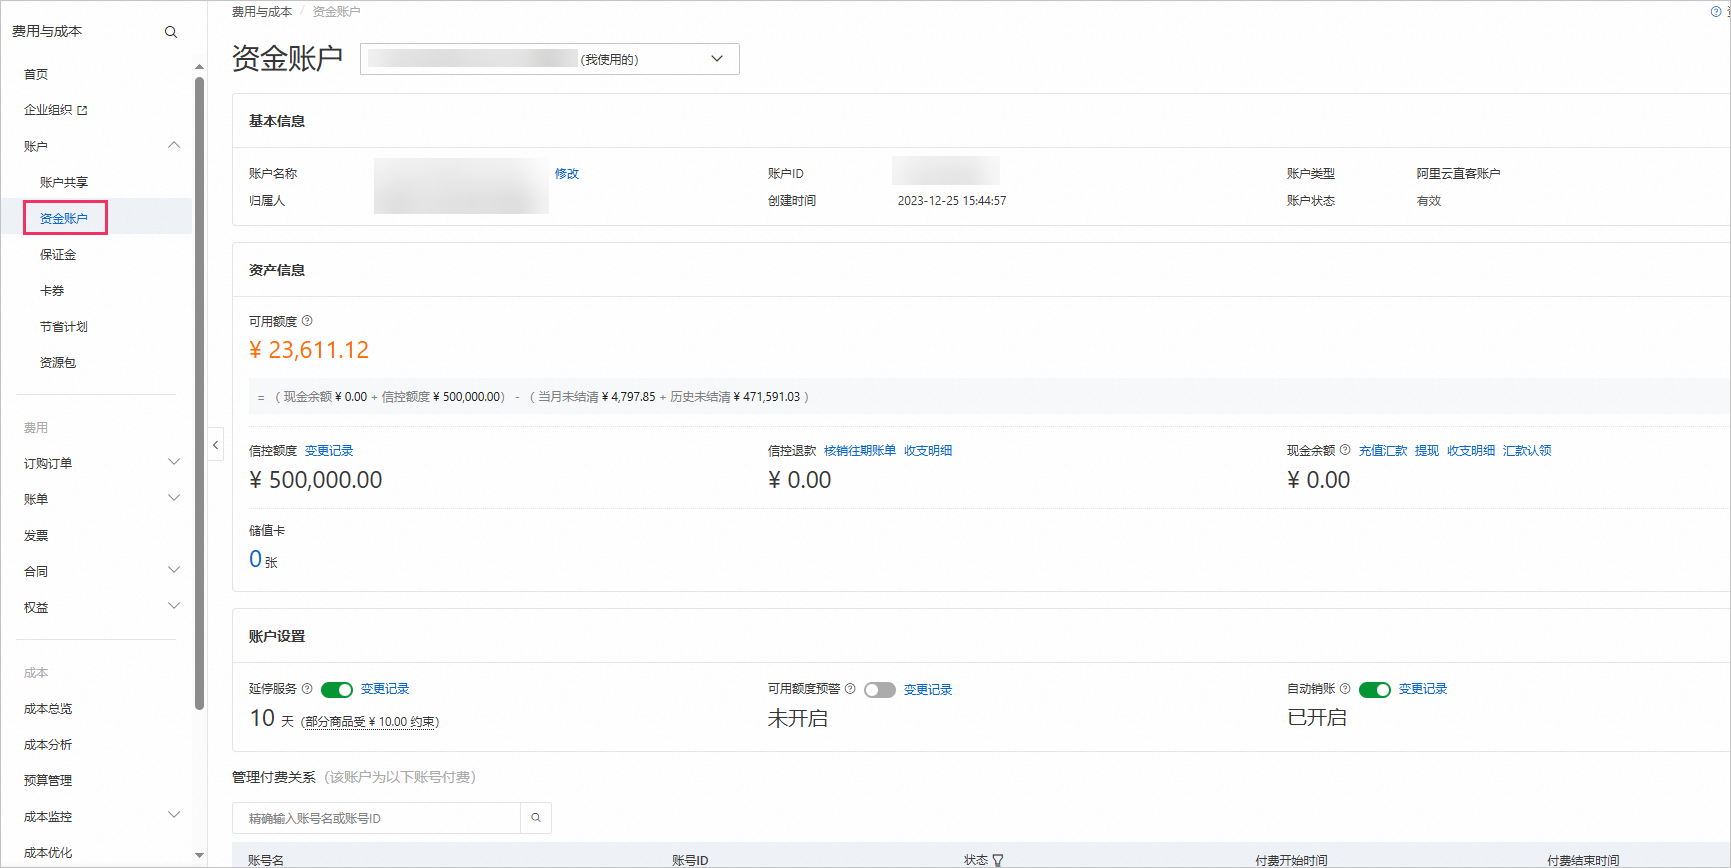1731x868 pixels.
Task: Open 信控额度 变更记录 link
Action: 329,451
